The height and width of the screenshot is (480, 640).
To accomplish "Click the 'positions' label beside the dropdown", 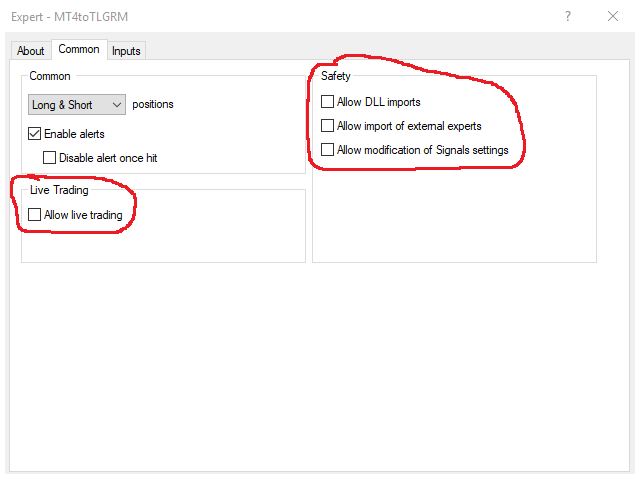I will point(152,104).
